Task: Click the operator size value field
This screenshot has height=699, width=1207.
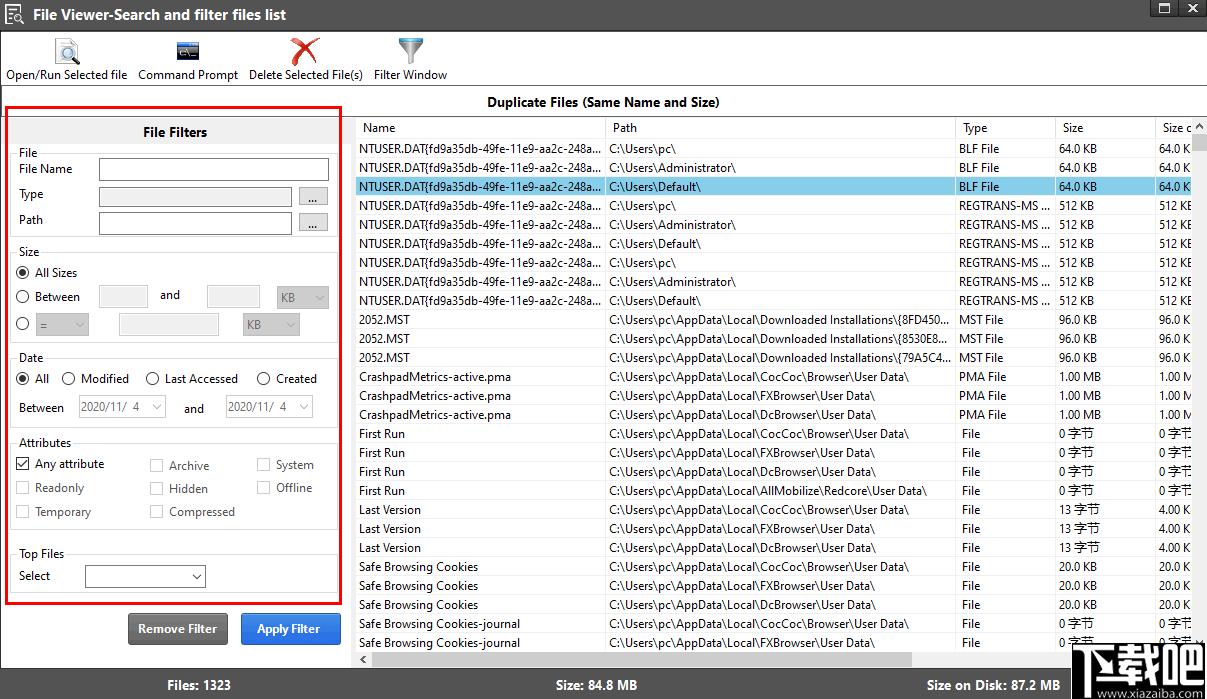Action: (x=169, y=324)
